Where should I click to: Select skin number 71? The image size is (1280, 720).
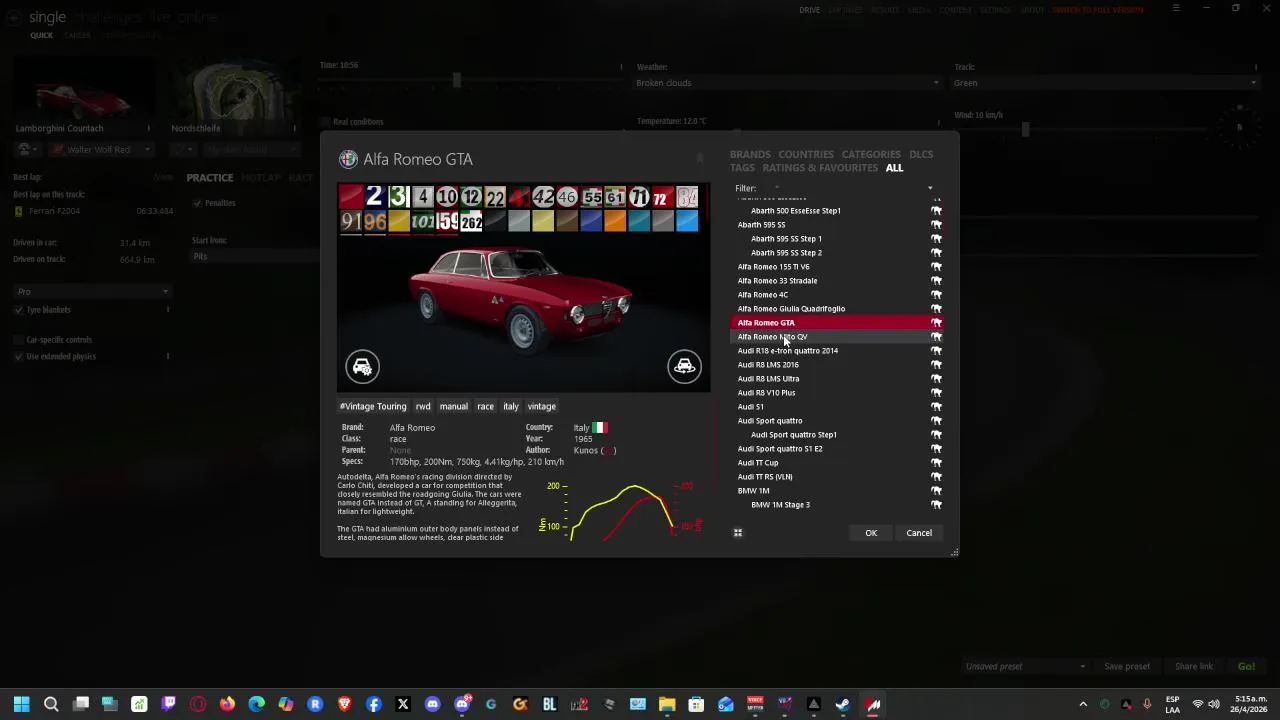pos(639,197)
